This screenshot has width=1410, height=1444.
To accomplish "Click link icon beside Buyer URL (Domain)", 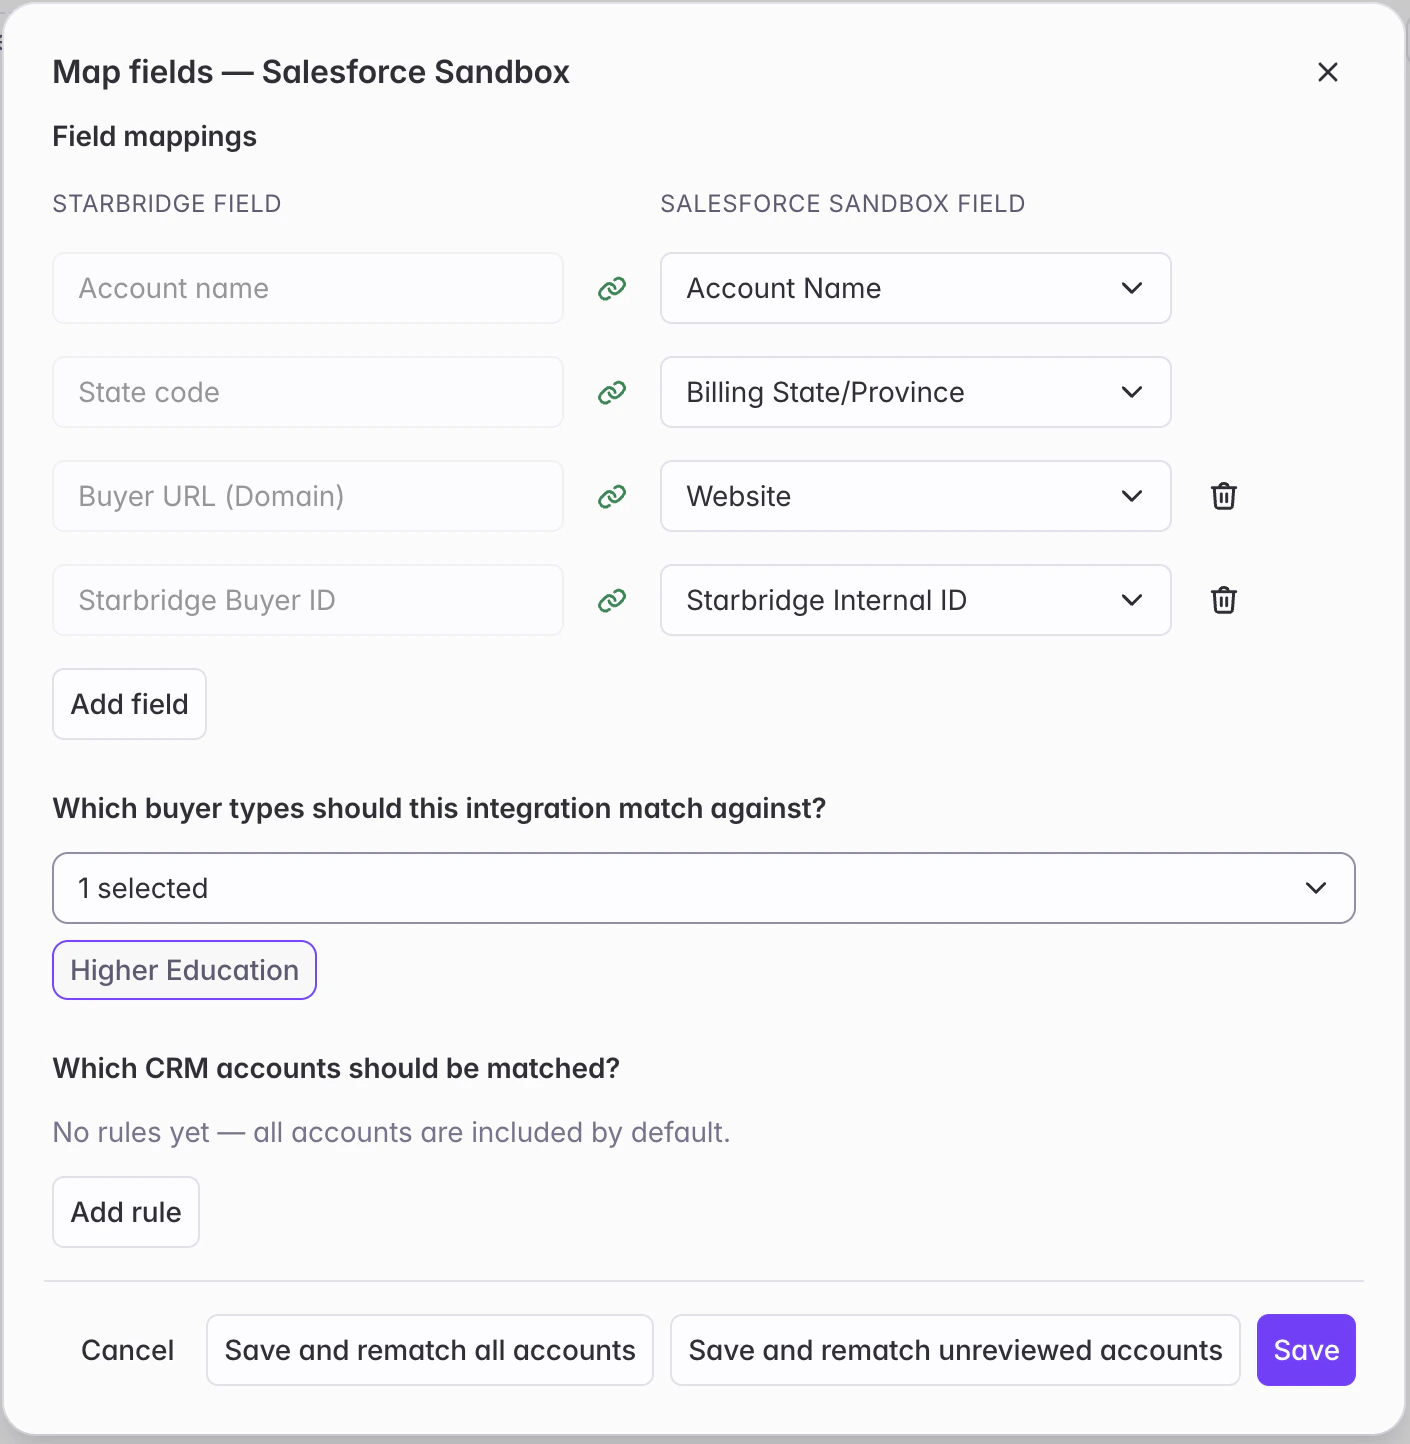I will coord(612,497).
